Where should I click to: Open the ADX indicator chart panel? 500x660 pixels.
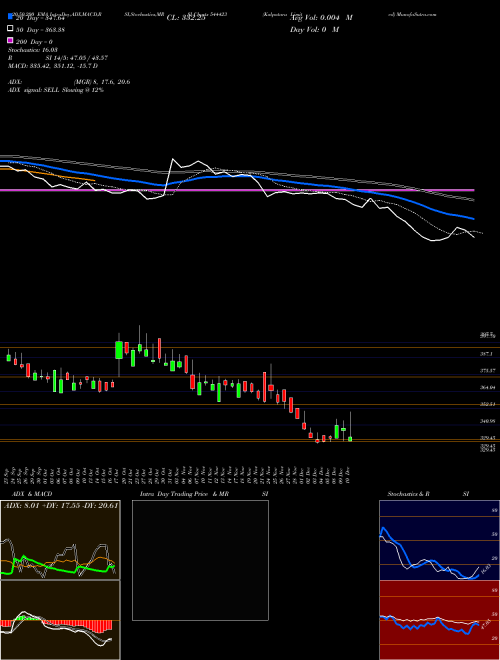(60, 540)
